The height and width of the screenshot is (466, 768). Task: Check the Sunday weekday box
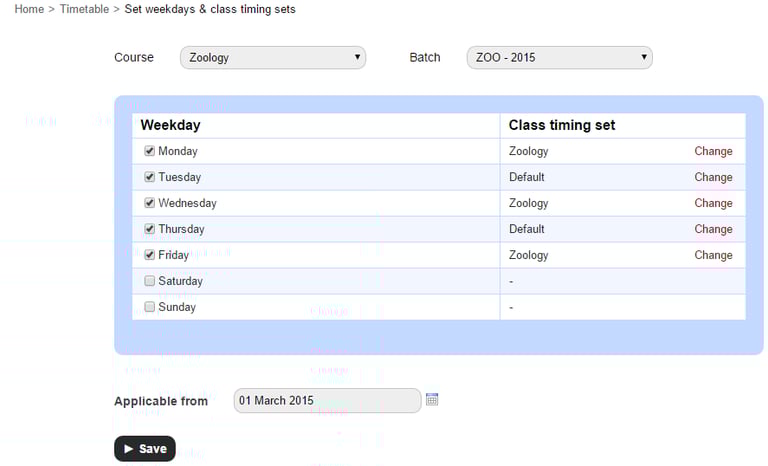click(x=150, y=307)
